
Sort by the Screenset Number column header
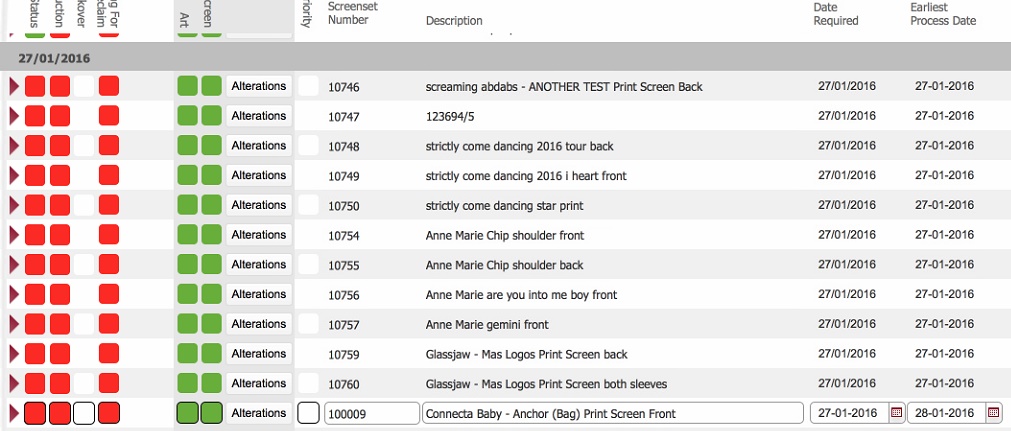pos(348,13)
